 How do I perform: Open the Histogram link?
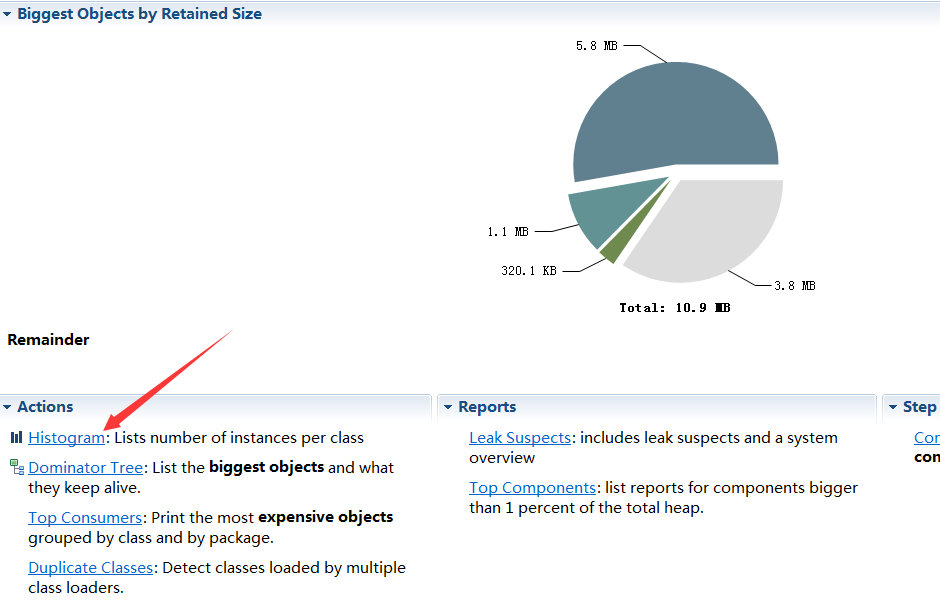[67, 438]
